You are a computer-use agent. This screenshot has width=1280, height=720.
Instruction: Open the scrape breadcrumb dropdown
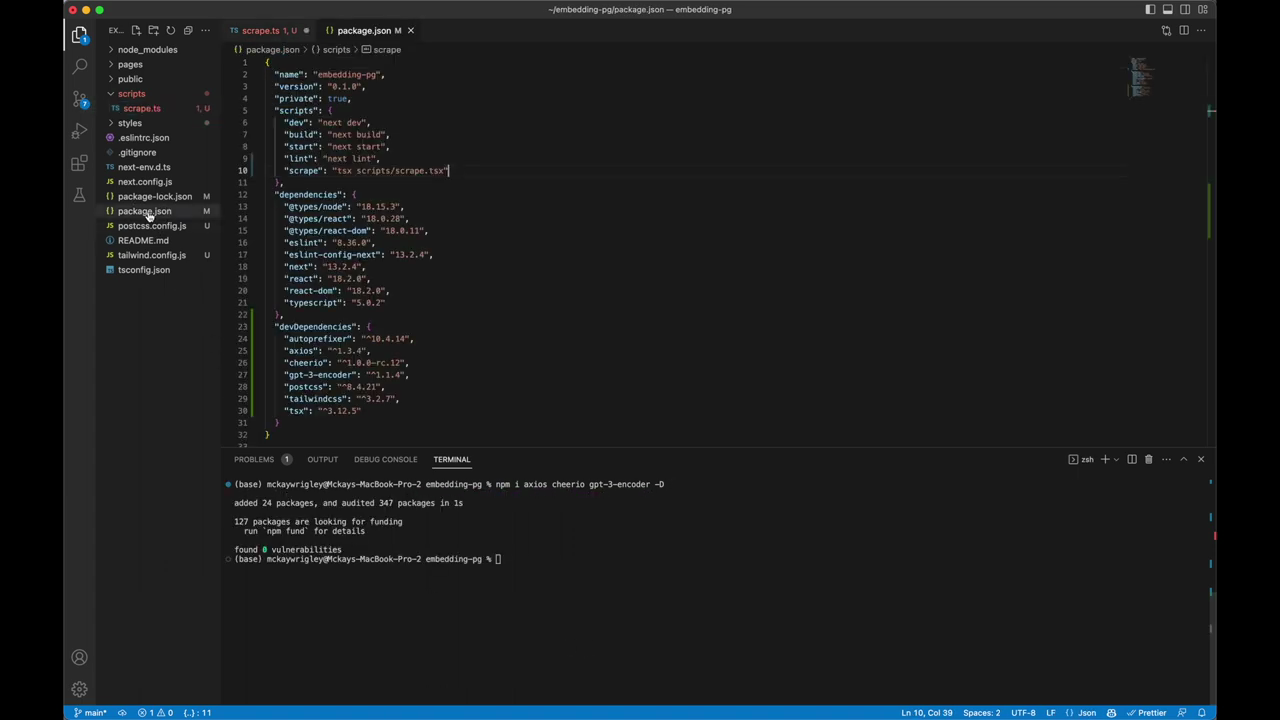381,50
